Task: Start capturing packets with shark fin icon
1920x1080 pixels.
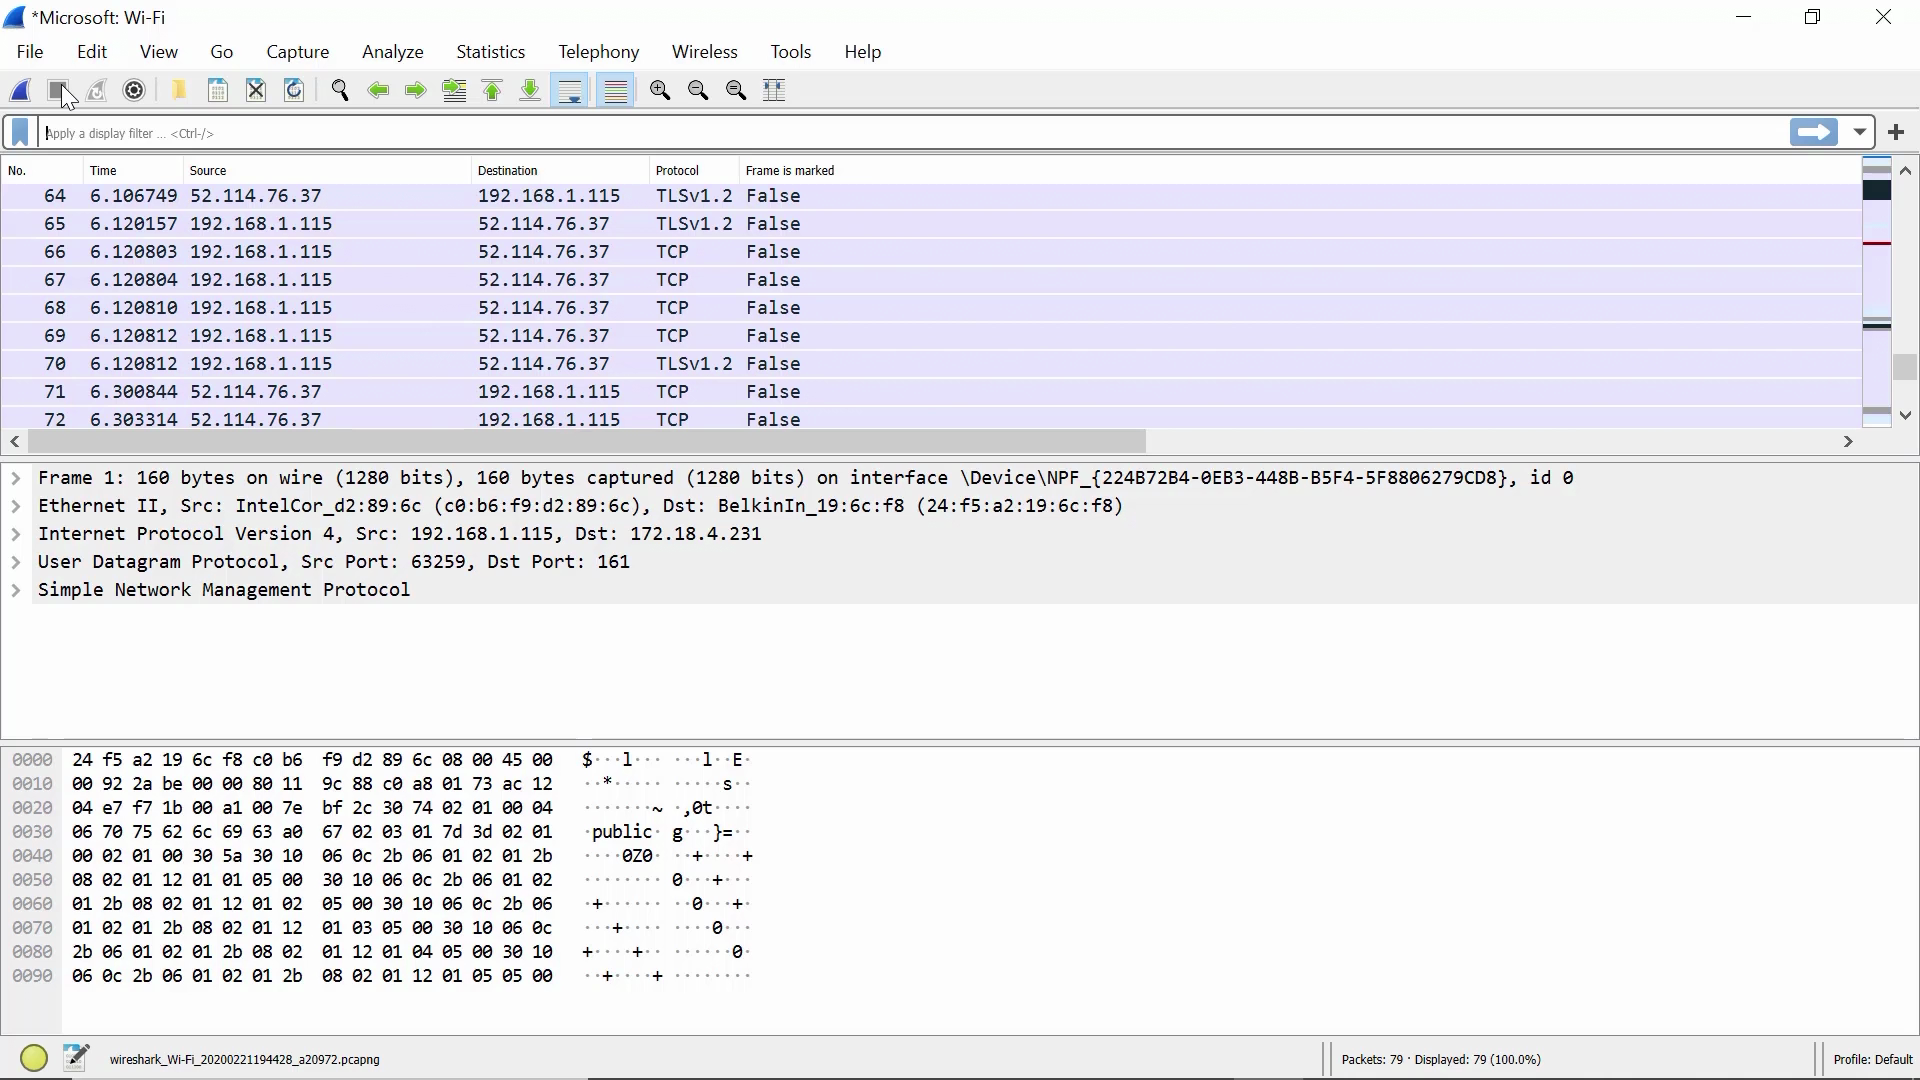Action: (21, 90)
